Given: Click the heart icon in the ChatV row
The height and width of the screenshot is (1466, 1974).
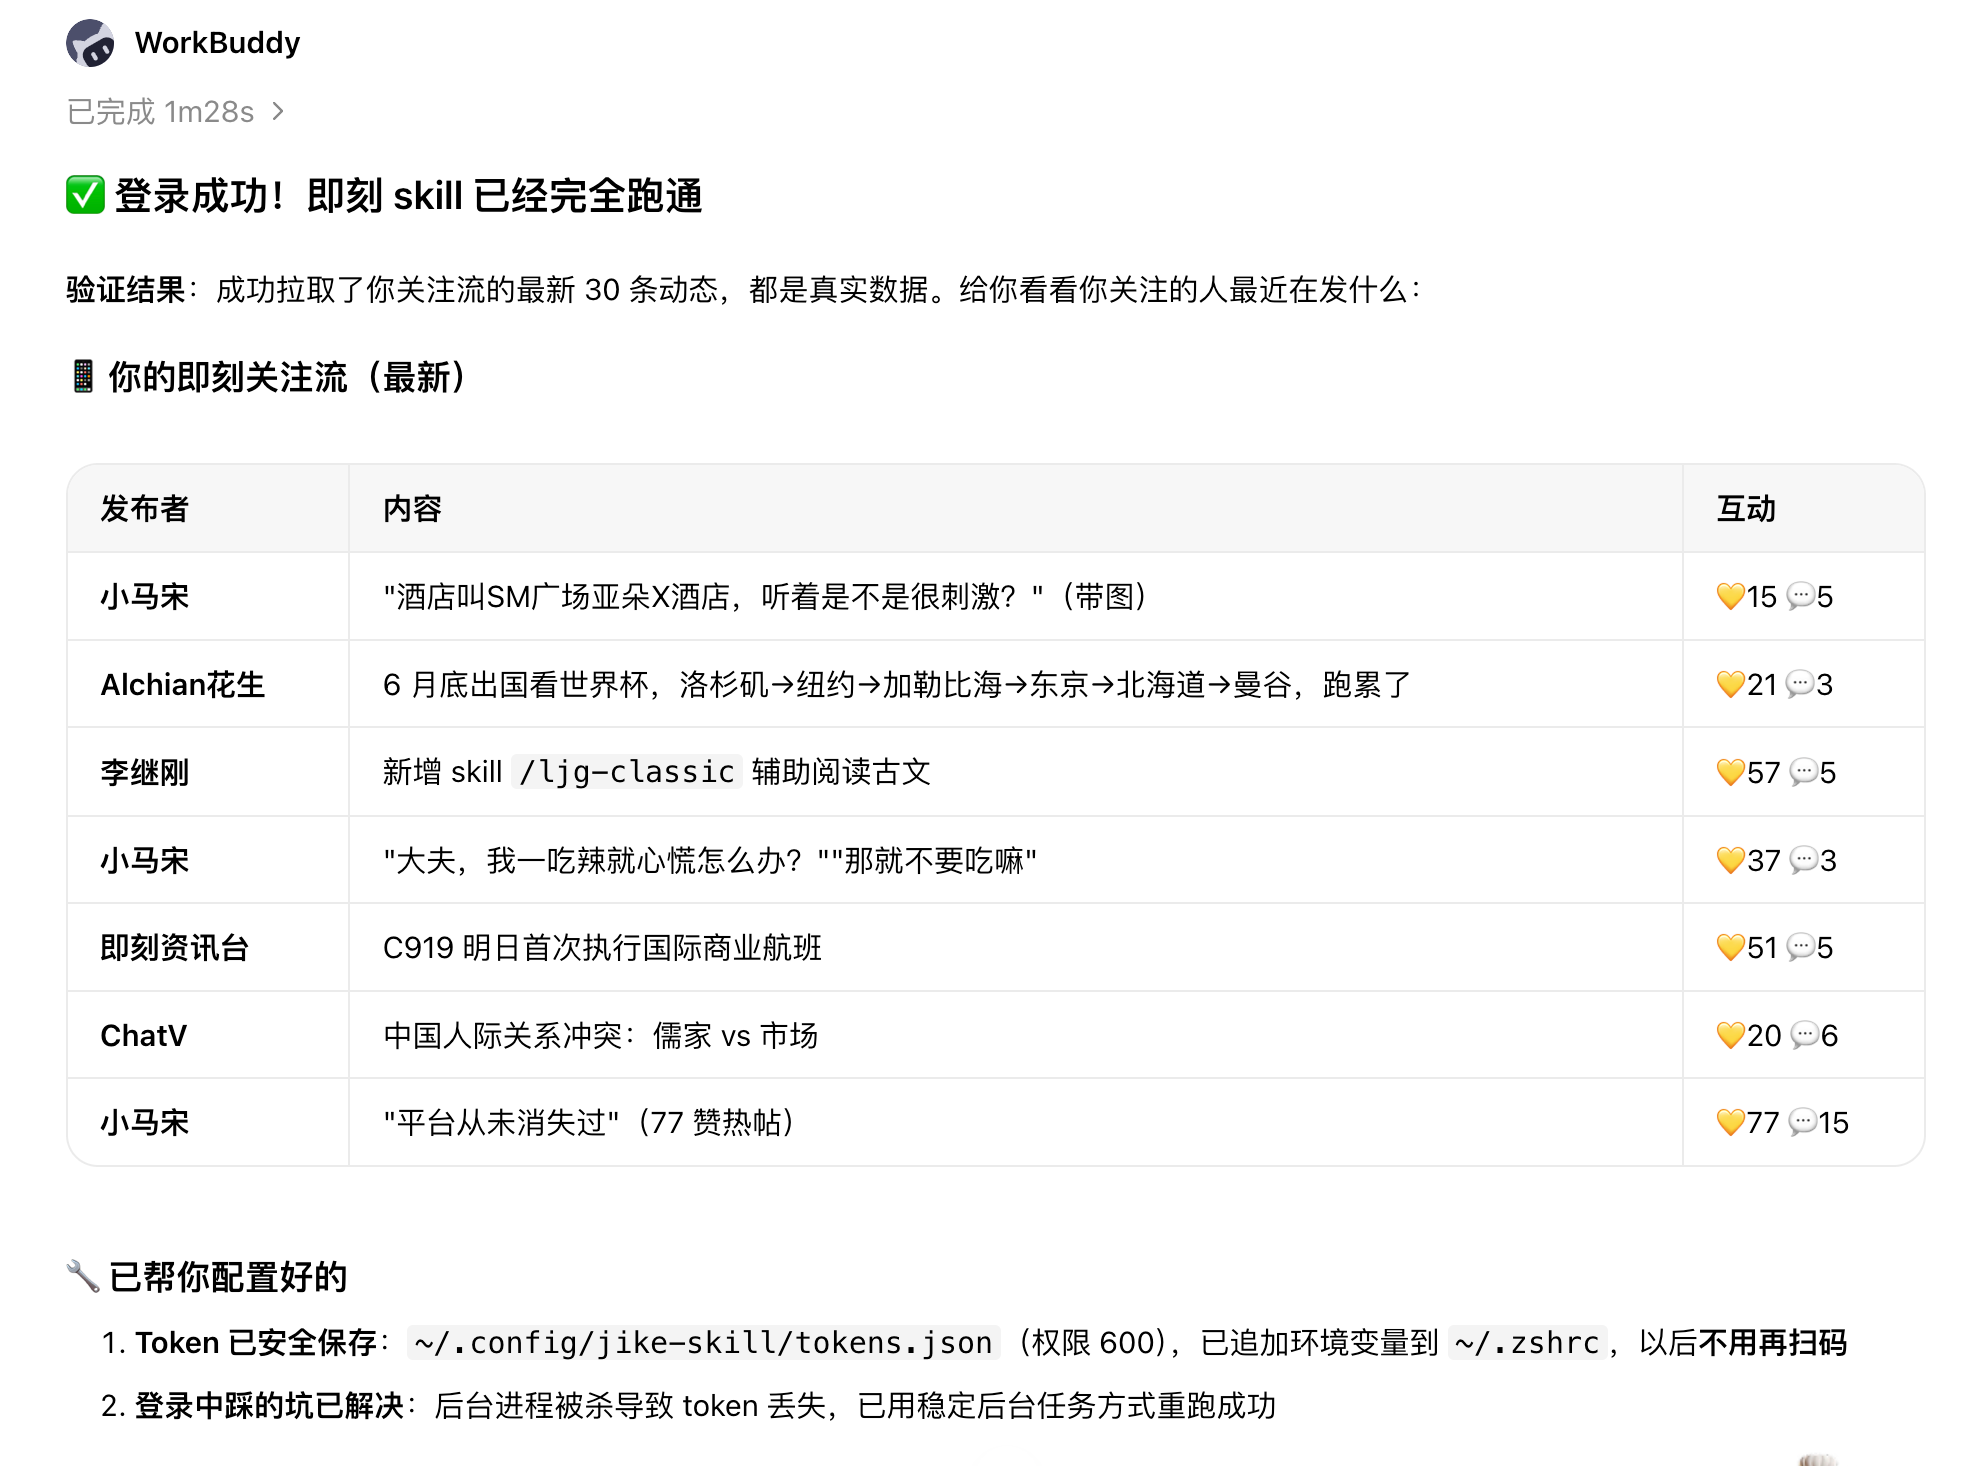Looking at the screenshot, I should point(1730,1035).
